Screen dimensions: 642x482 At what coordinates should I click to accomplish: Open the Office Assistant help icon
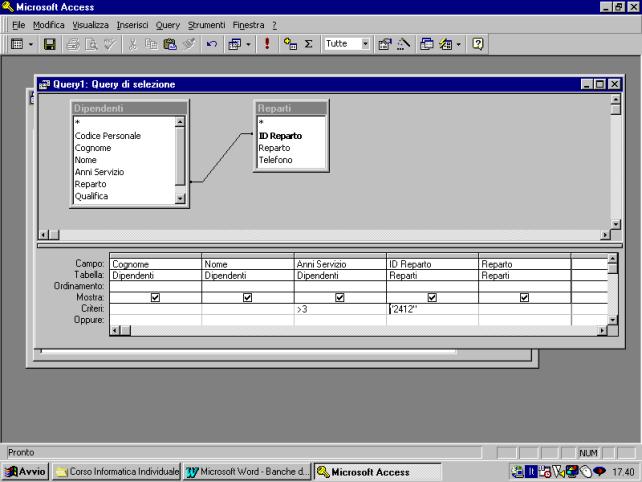coord(477,44)
